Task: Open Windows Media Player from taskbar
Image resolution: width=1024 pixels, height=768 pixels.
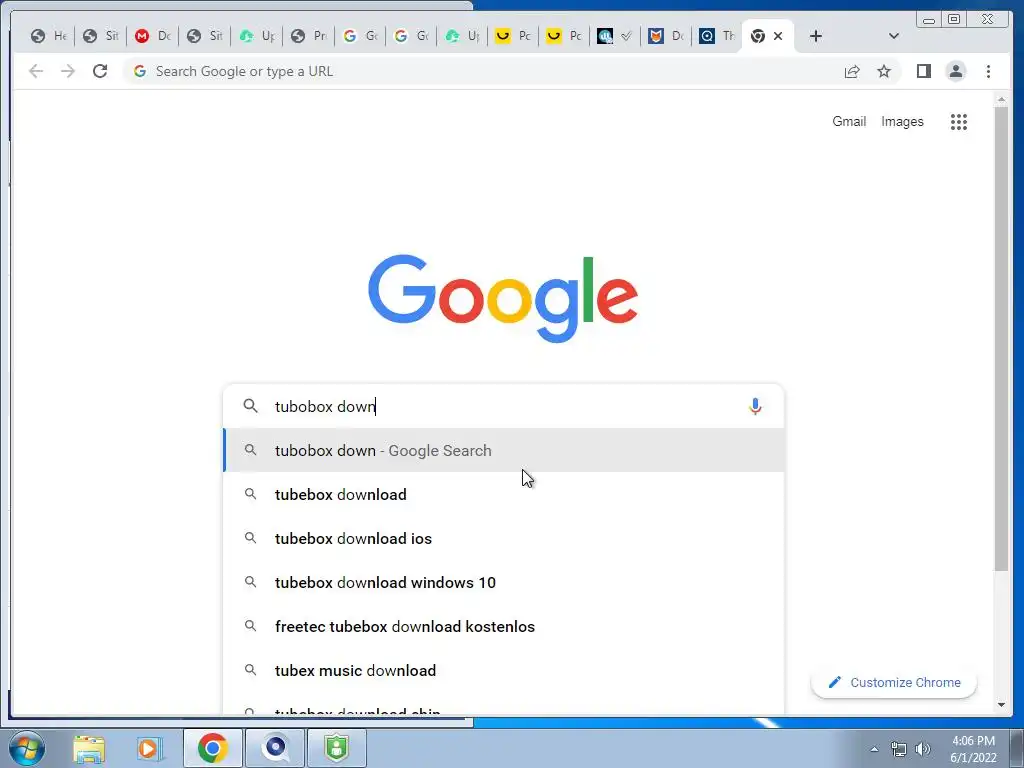Action: point(148,748)
